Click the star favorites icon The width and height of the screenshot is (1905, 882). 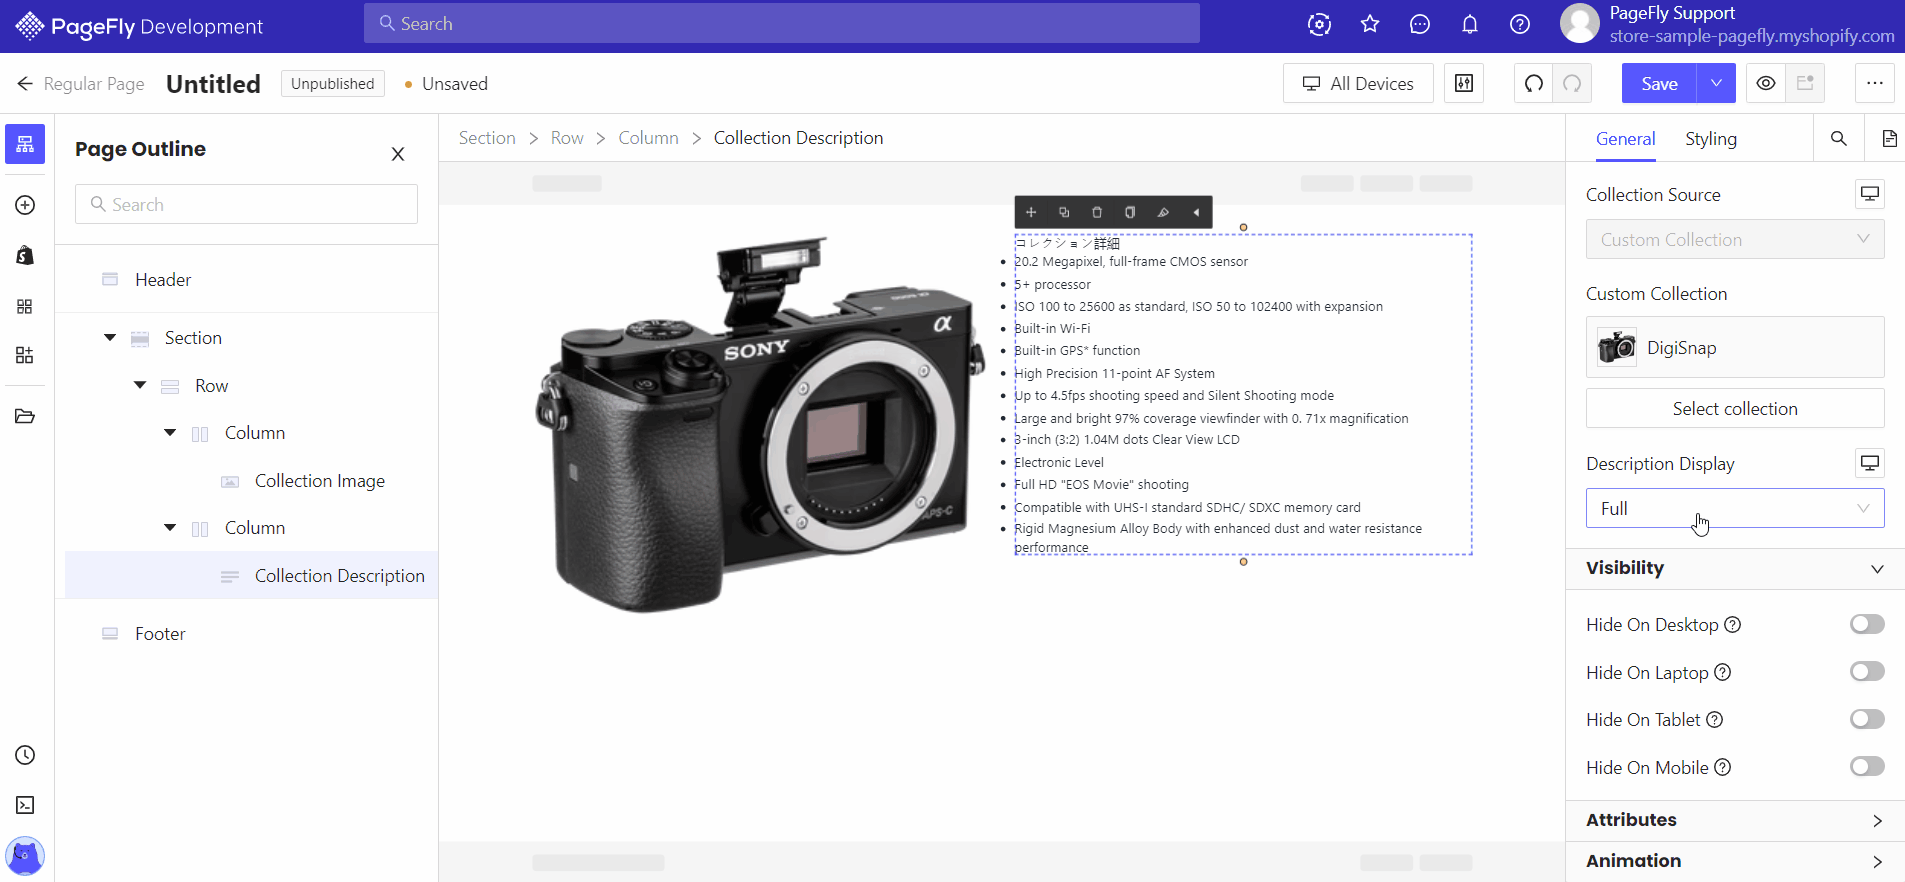pyautogui.click(x=1370, y=24)
